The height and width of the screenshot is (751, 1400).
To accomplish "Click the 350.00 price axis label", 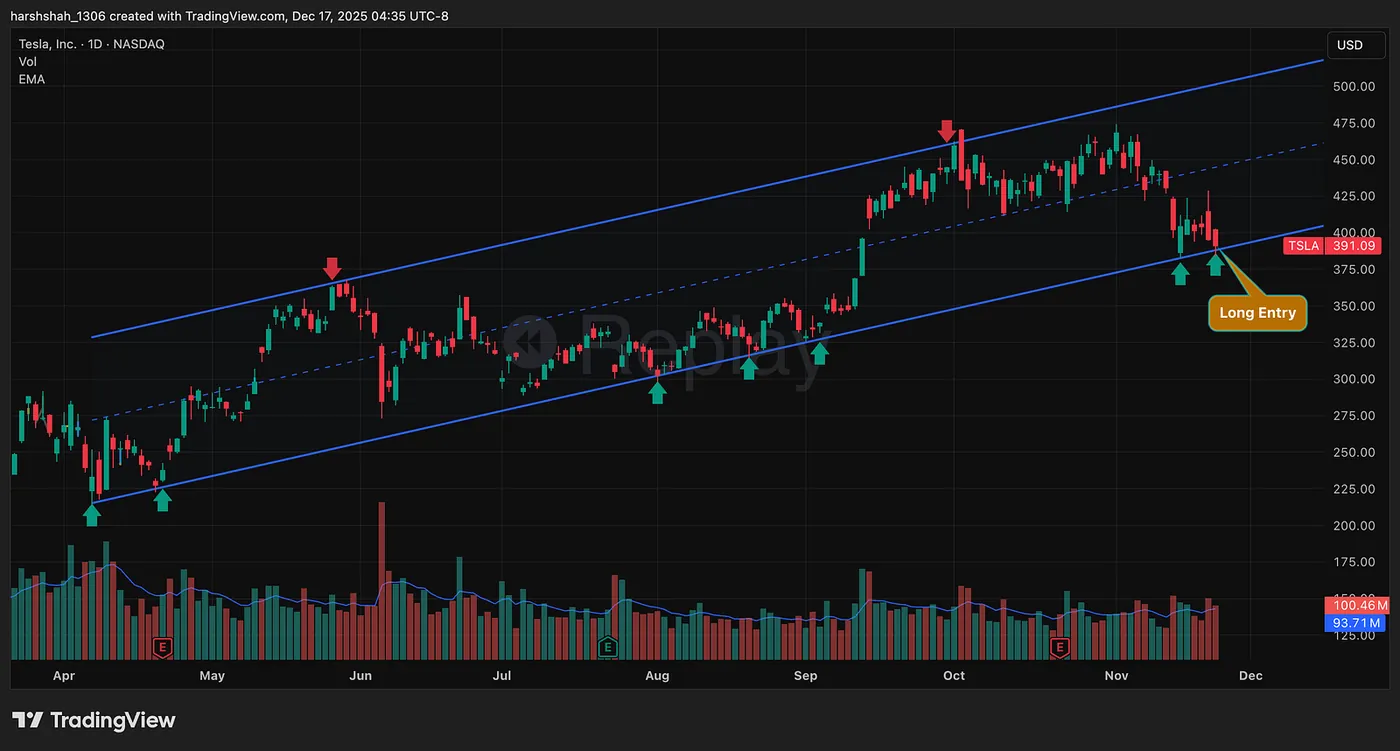I will (1353, 306).
